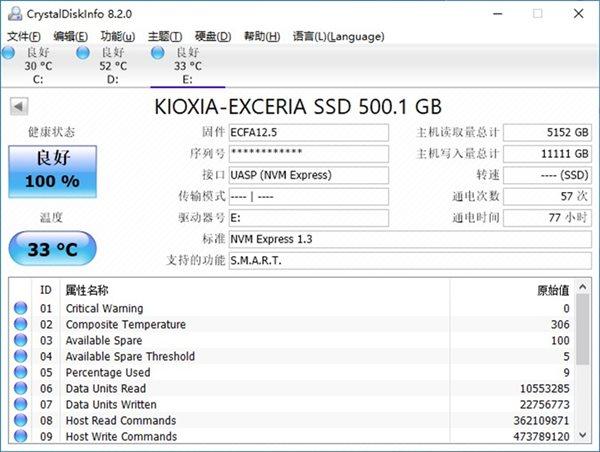Click status orb beside Critical Warning
The width and height of the screenshot is (600, 452).
(21, 308)
